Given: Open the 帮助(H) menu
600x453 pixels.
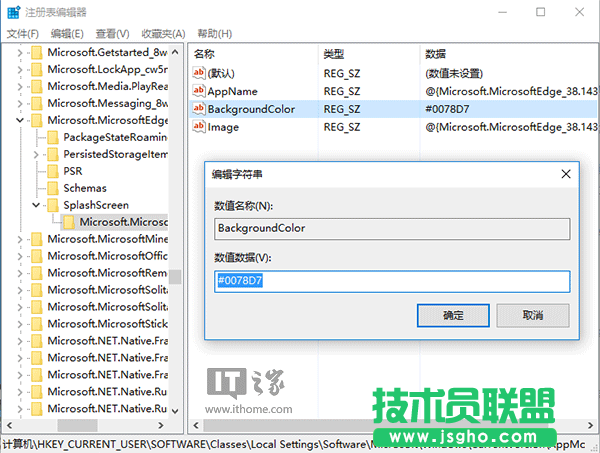Looking at the screenshot, I should (x=215, y=34).
